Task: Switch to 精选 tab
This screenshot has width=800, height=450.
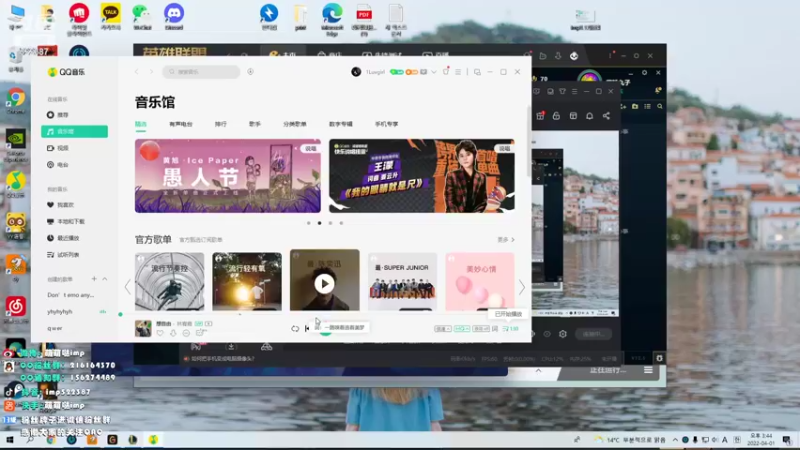Action: click(141, 124)
